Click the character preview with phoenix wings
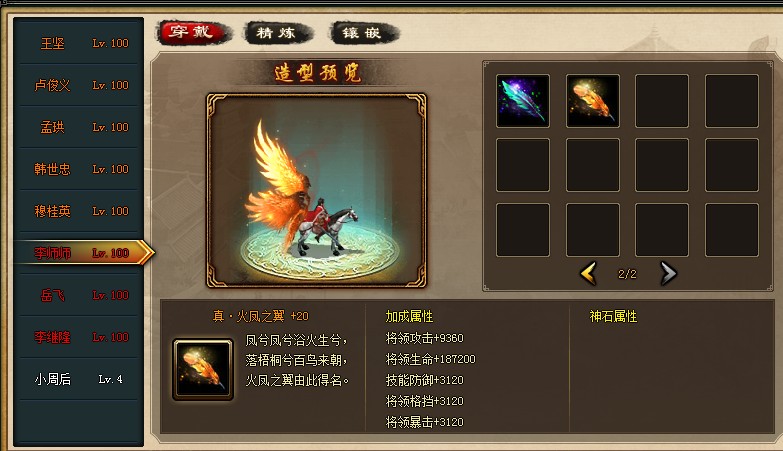Image resolution: width=783 pixels, height=451 pixels. (x=317, y=190)
